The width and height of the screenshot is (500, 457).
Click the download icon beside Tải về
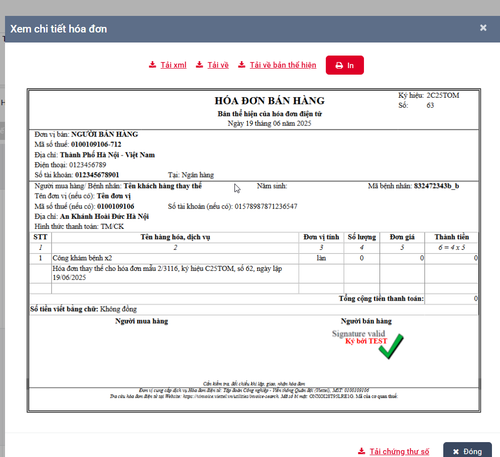coord(199,65)
